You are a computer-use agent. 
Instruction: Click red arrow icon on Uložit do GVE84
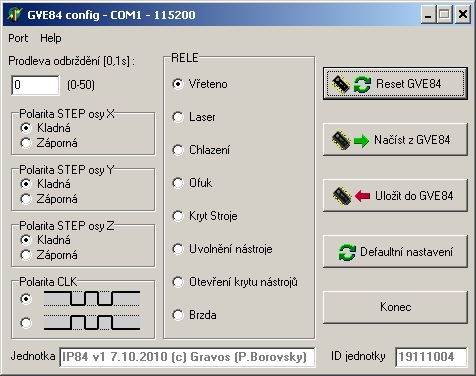[x=363, y=196]
